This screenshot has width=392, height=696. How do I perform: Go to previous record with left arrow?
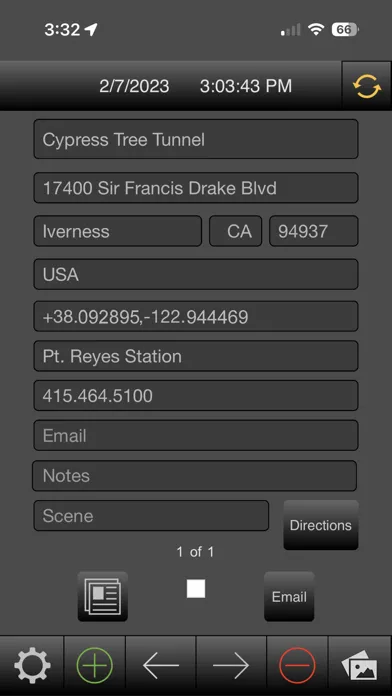(x=161, y=665)
